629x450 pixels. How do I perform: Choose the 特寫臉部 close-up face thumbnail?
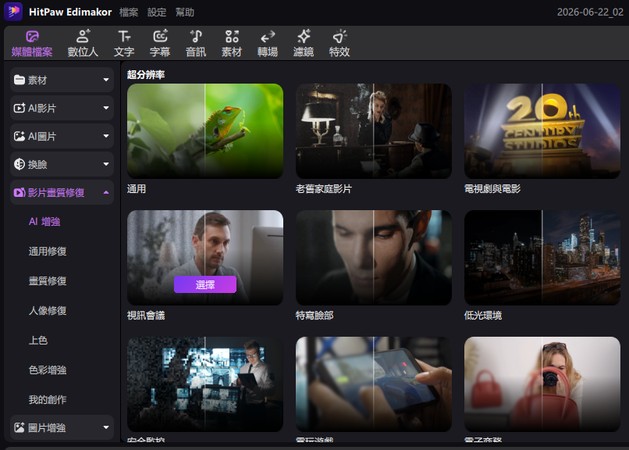[x=373, y=257]
